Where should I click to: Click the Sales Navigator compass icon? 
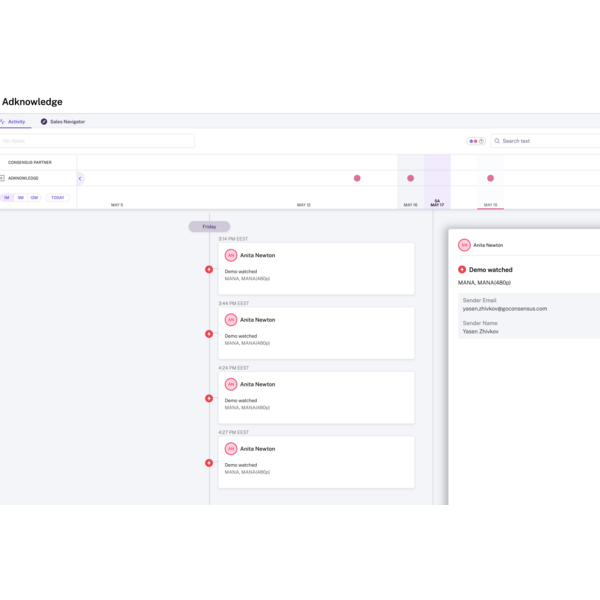(44, 121)
